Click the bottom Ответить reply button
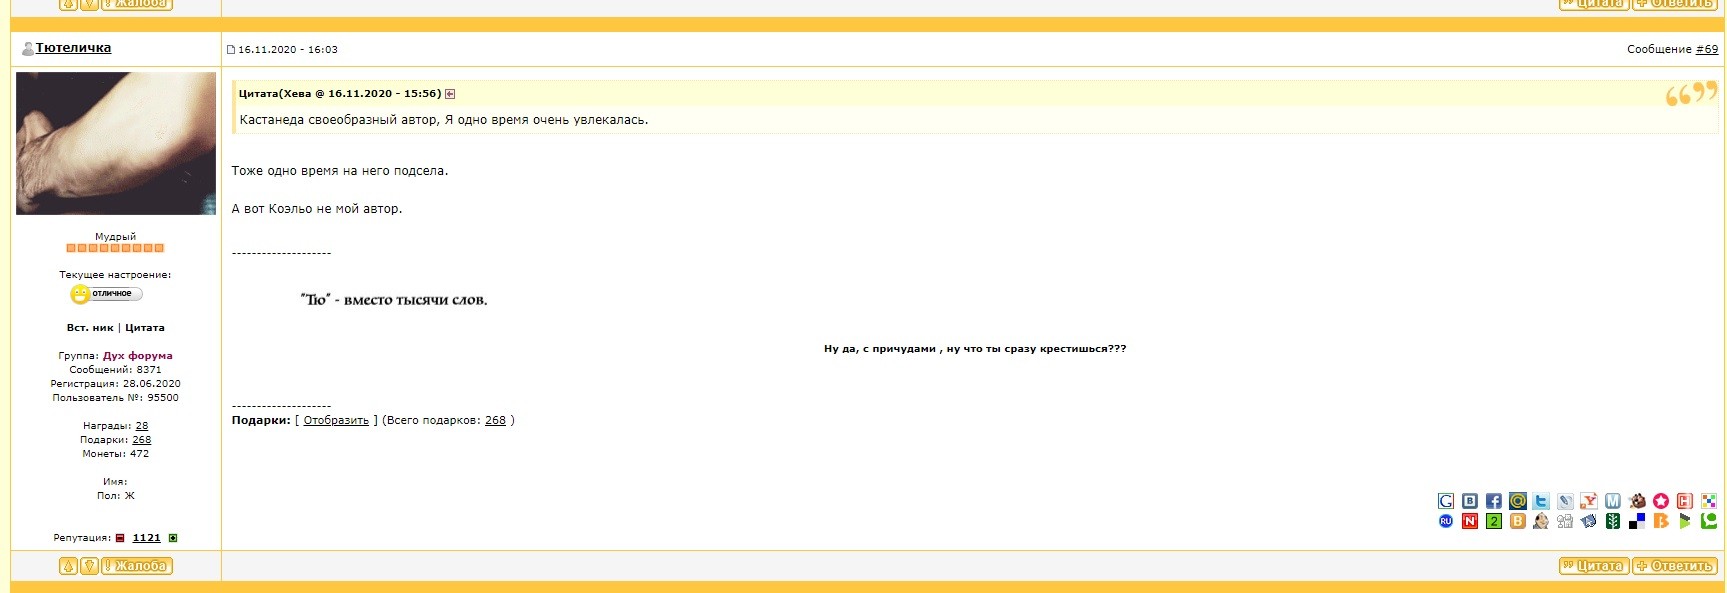This screenshot has height=593, width=1727. [1676, 566]
